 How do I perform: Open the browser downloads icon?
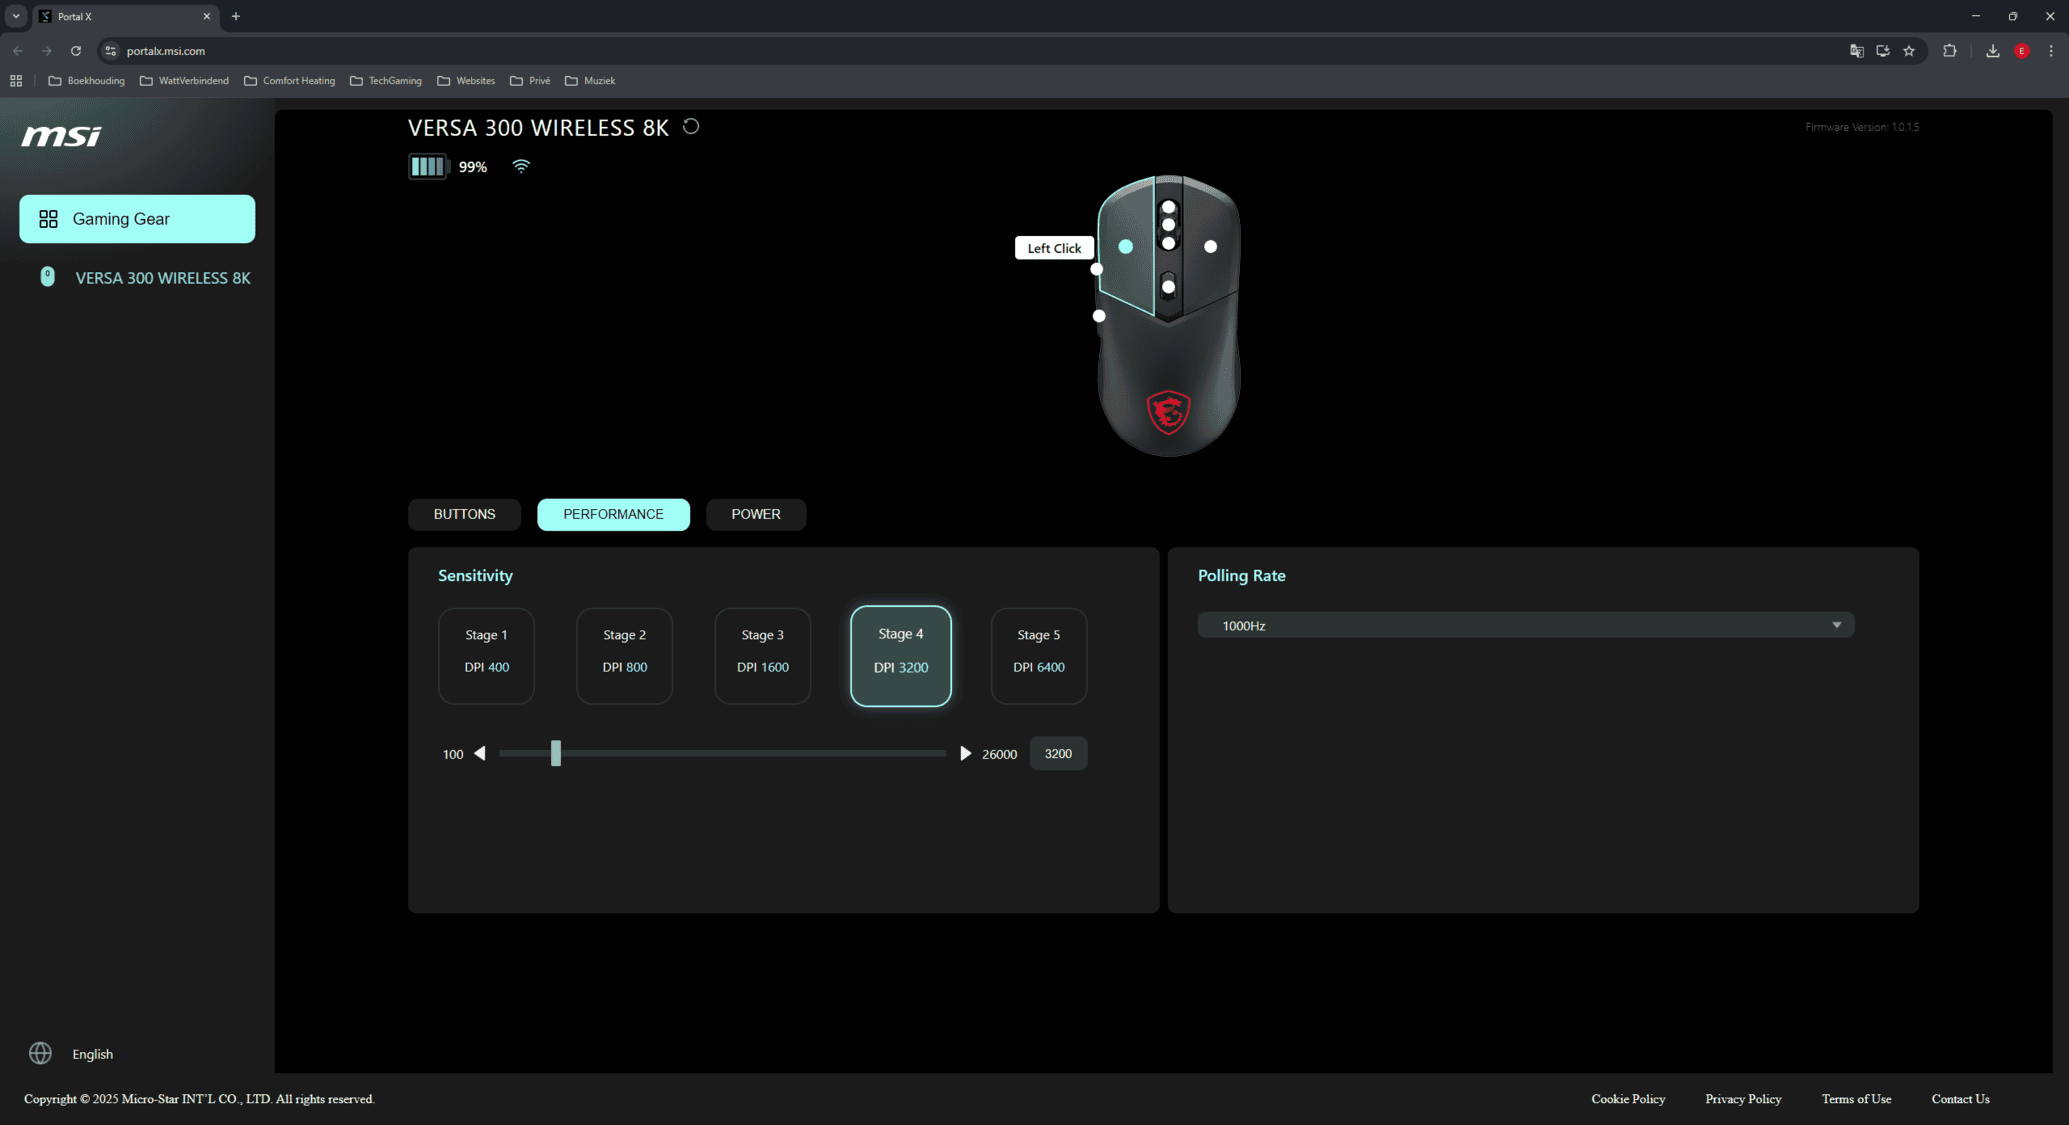click(1992, 51)
